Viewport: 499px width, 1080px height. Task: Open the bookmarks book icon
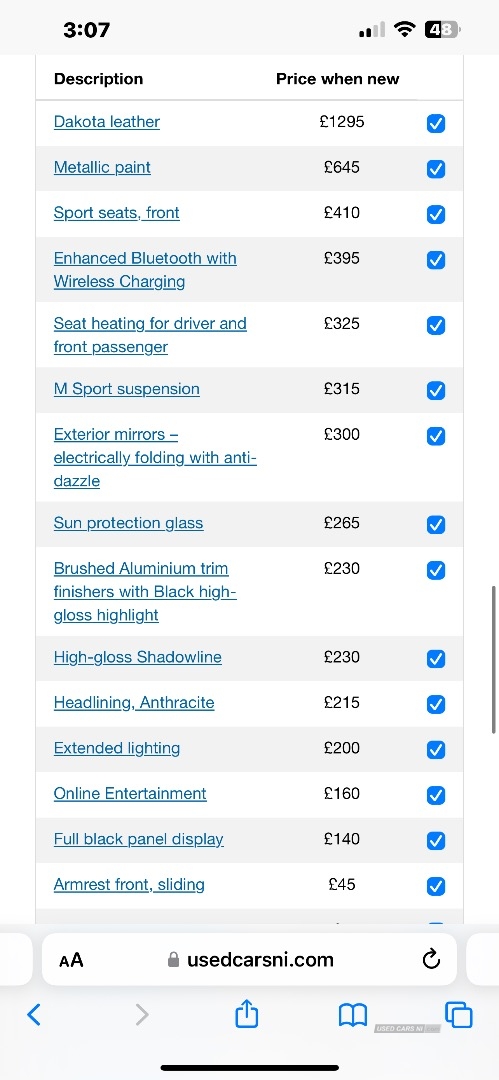tap(352, 1015)
